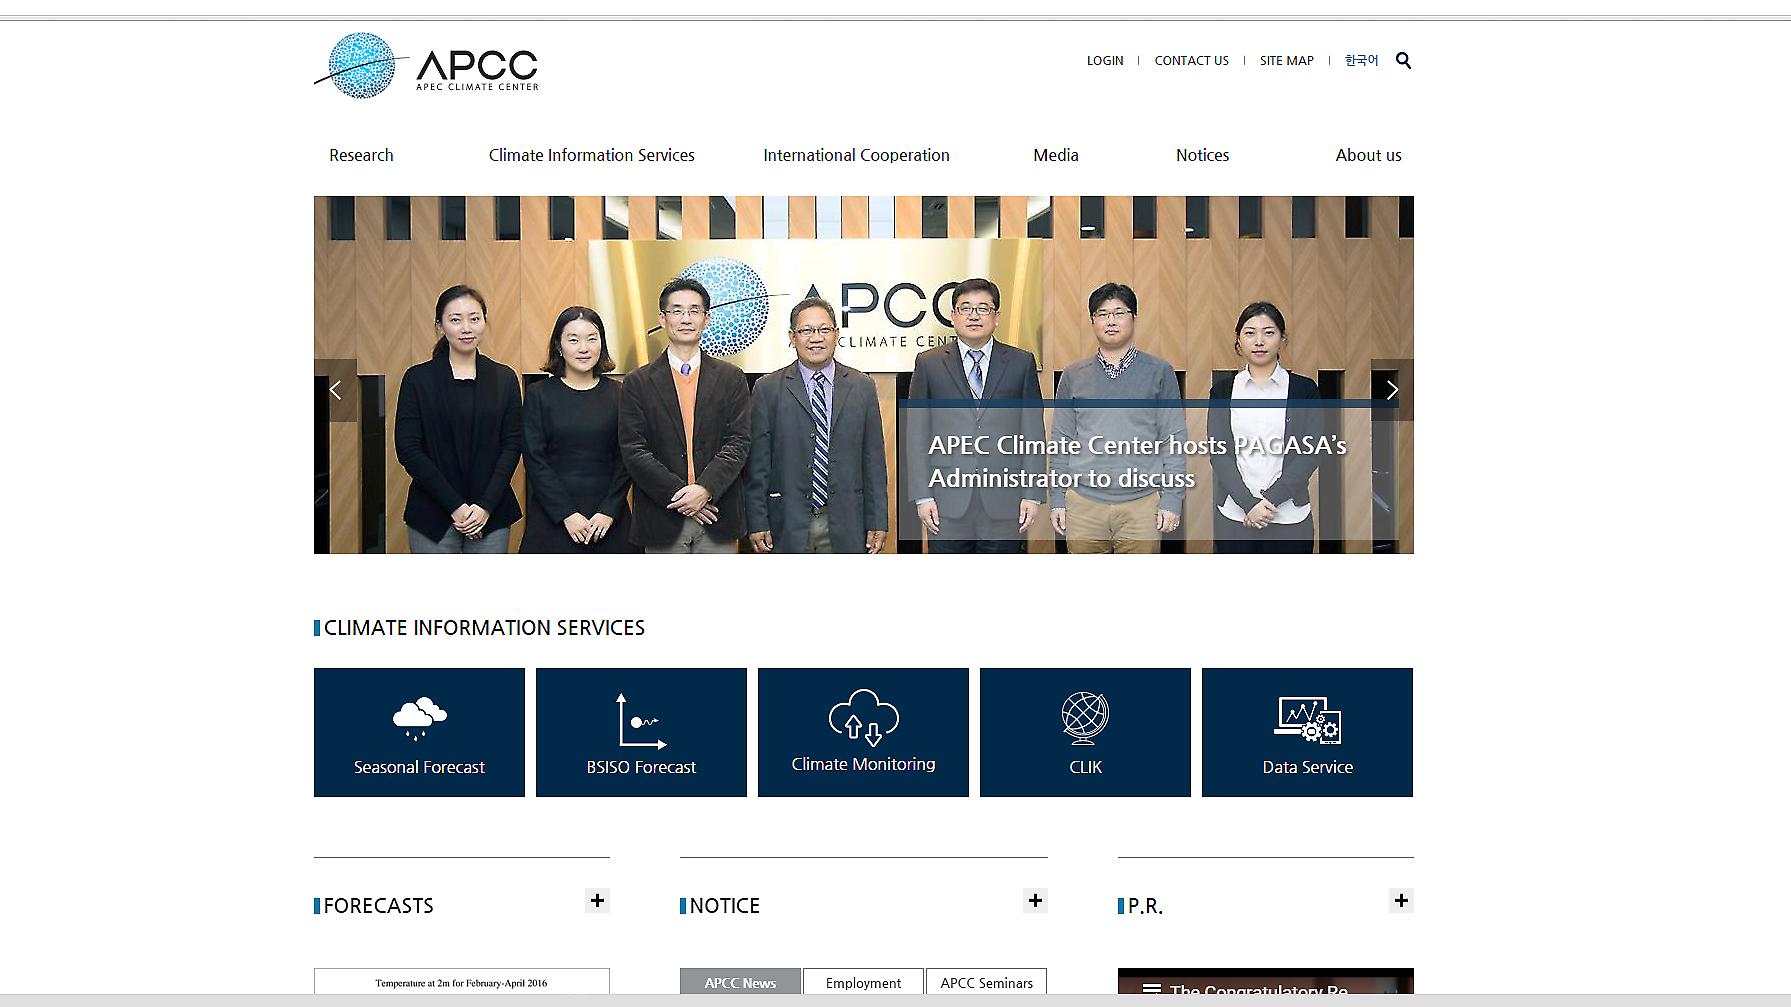Open Seasonal Forecast cloud icon tile
The width and height of the screenshot is (1791, 1007).
[x=419, y=732]
